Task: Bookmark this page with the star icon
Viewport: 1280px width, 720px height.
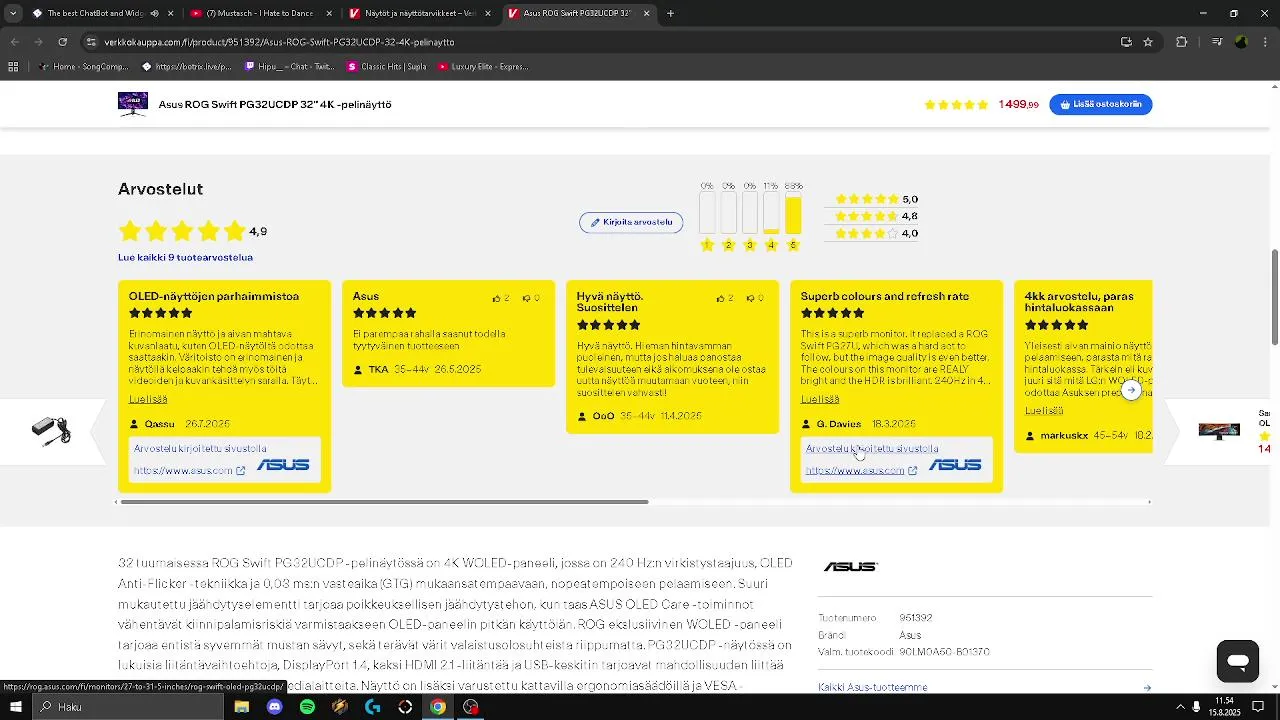Action: pos(1148,42)
